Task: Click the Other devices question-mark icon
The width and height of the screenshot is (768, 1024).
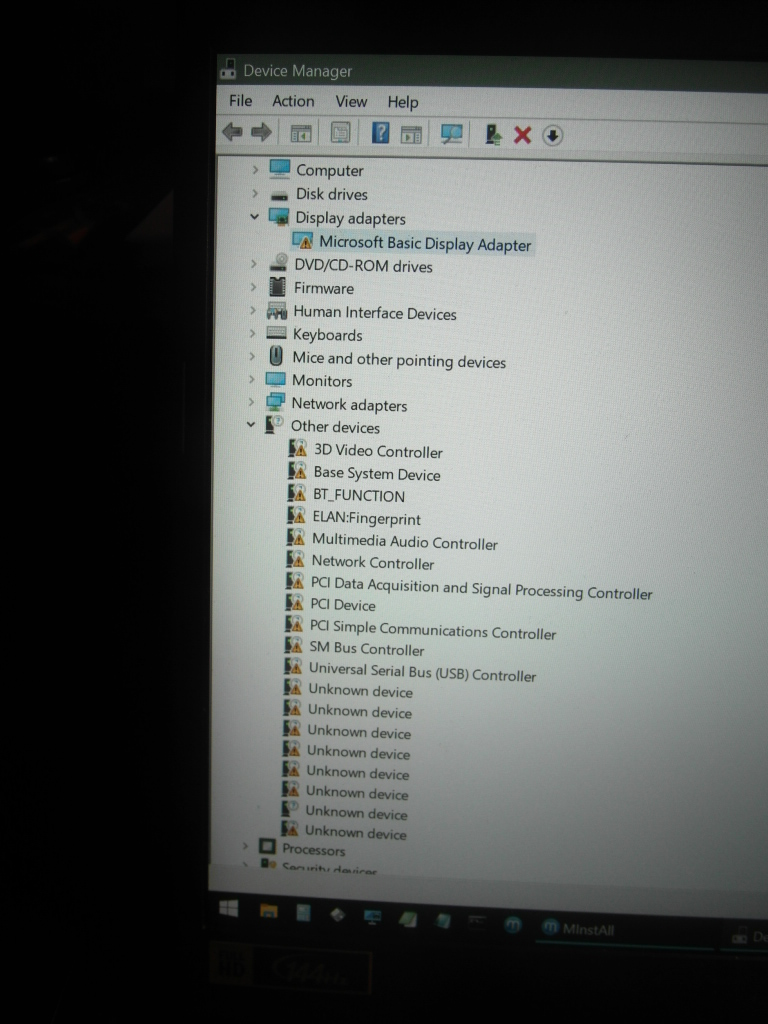Action: tap(274, 424)
